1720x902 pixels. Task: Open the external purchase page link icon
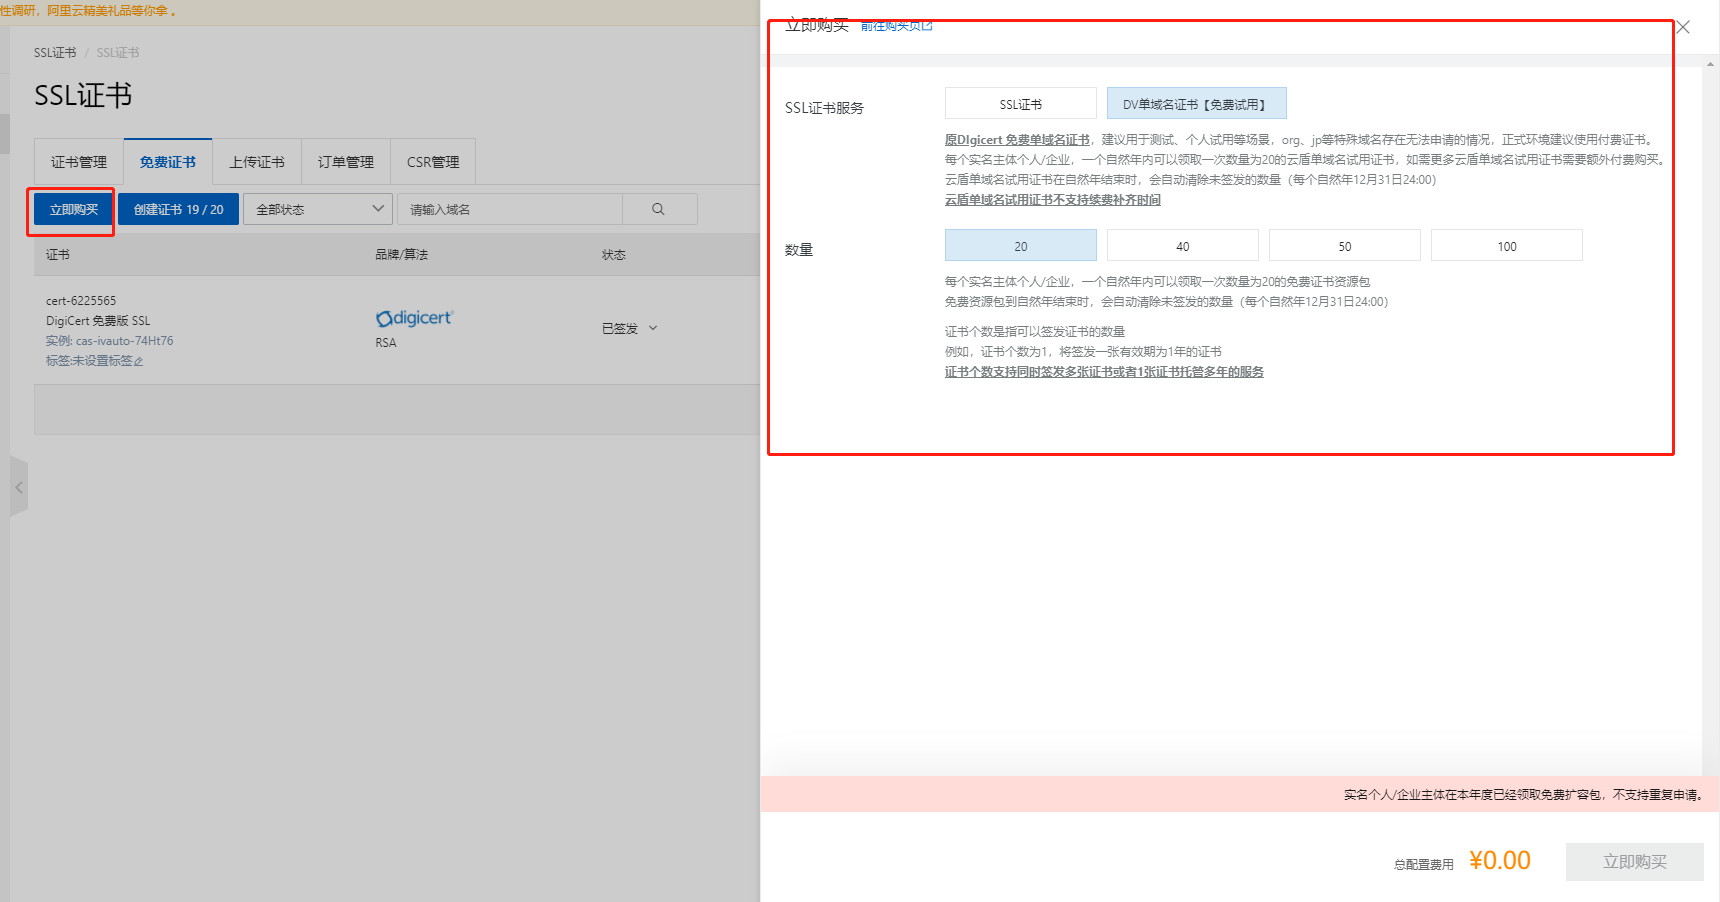[x=927, y=26]
